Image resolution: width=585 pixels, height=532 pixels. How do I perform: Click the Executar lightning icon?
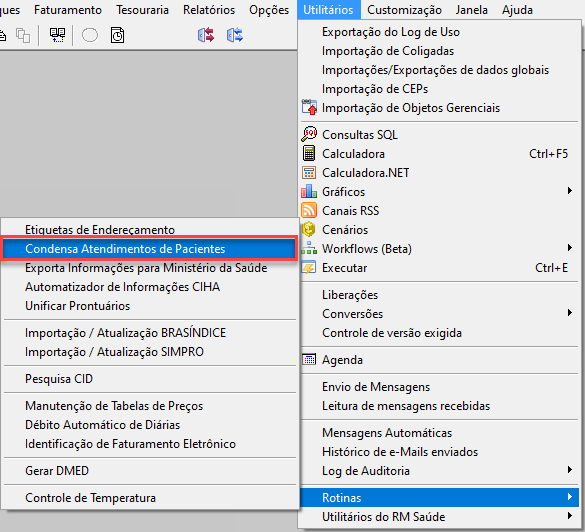point(309,267)
